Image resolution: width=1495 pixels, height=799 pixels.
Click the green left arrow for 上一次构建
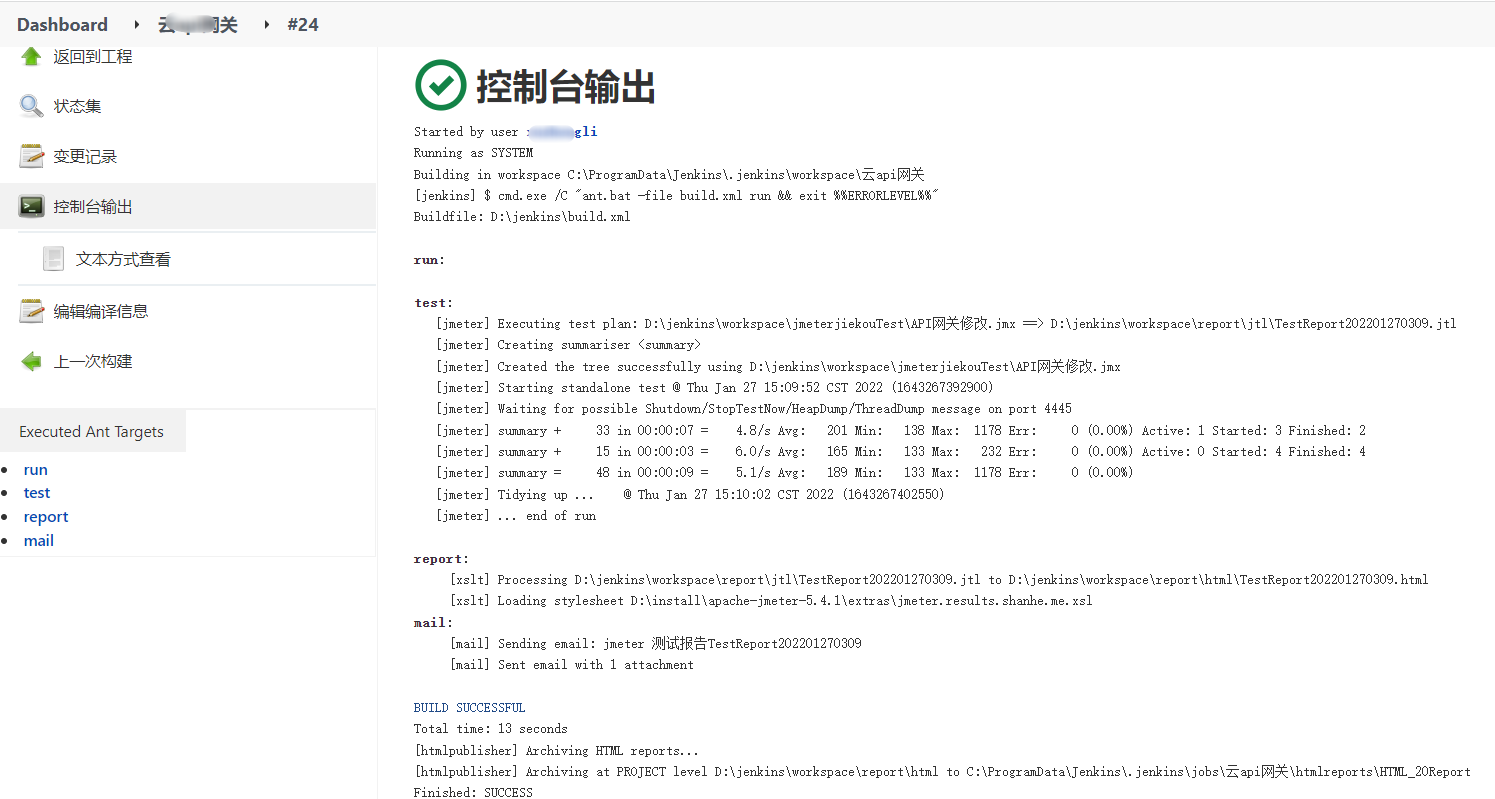[x=31, y=361]
